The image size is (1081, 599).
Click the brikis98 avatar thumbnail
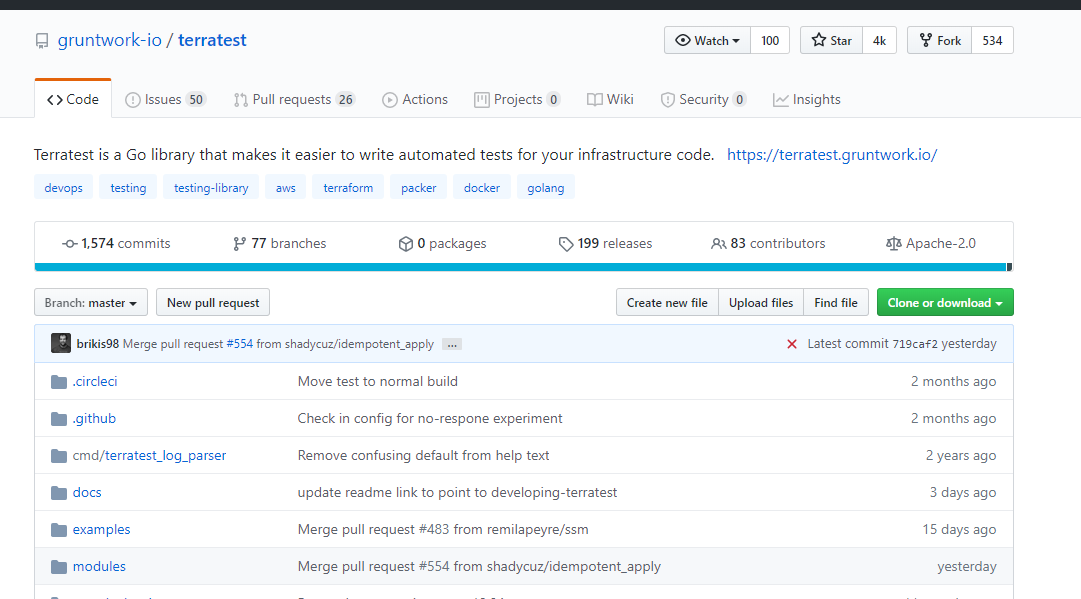coord(61,343)
